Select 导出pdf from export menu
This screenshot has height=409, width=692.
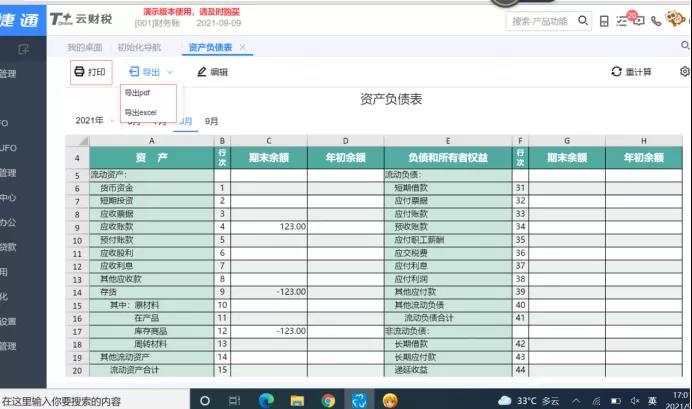(x=137, y=93)
